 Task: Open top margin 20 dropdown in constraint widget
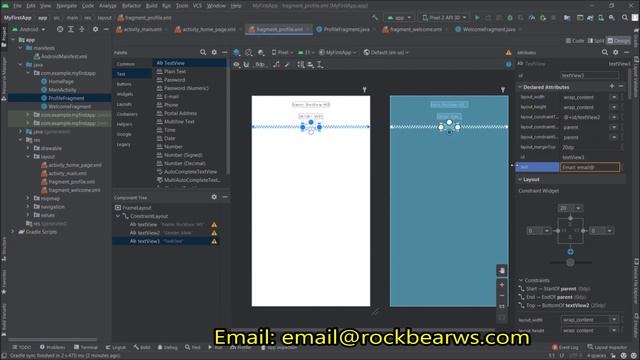tap(578, 208)
